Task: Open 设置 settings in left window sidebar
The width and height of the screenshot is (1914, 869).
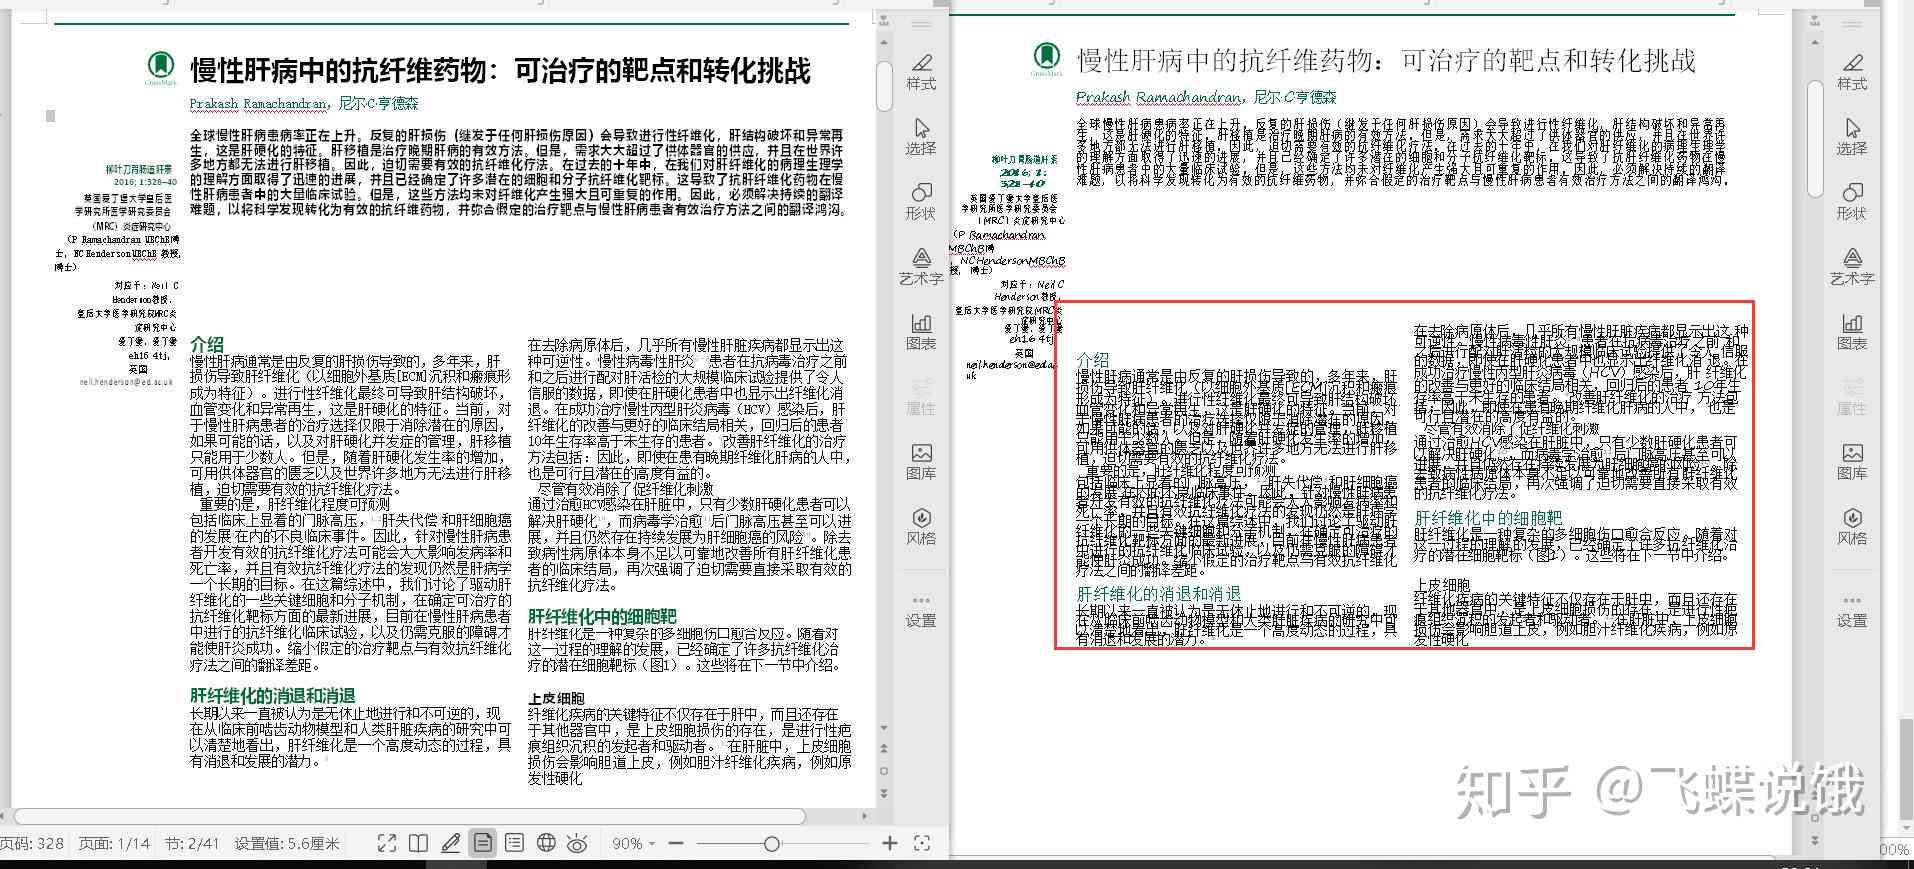Action: pyautogui.click(x=921, y=610)
